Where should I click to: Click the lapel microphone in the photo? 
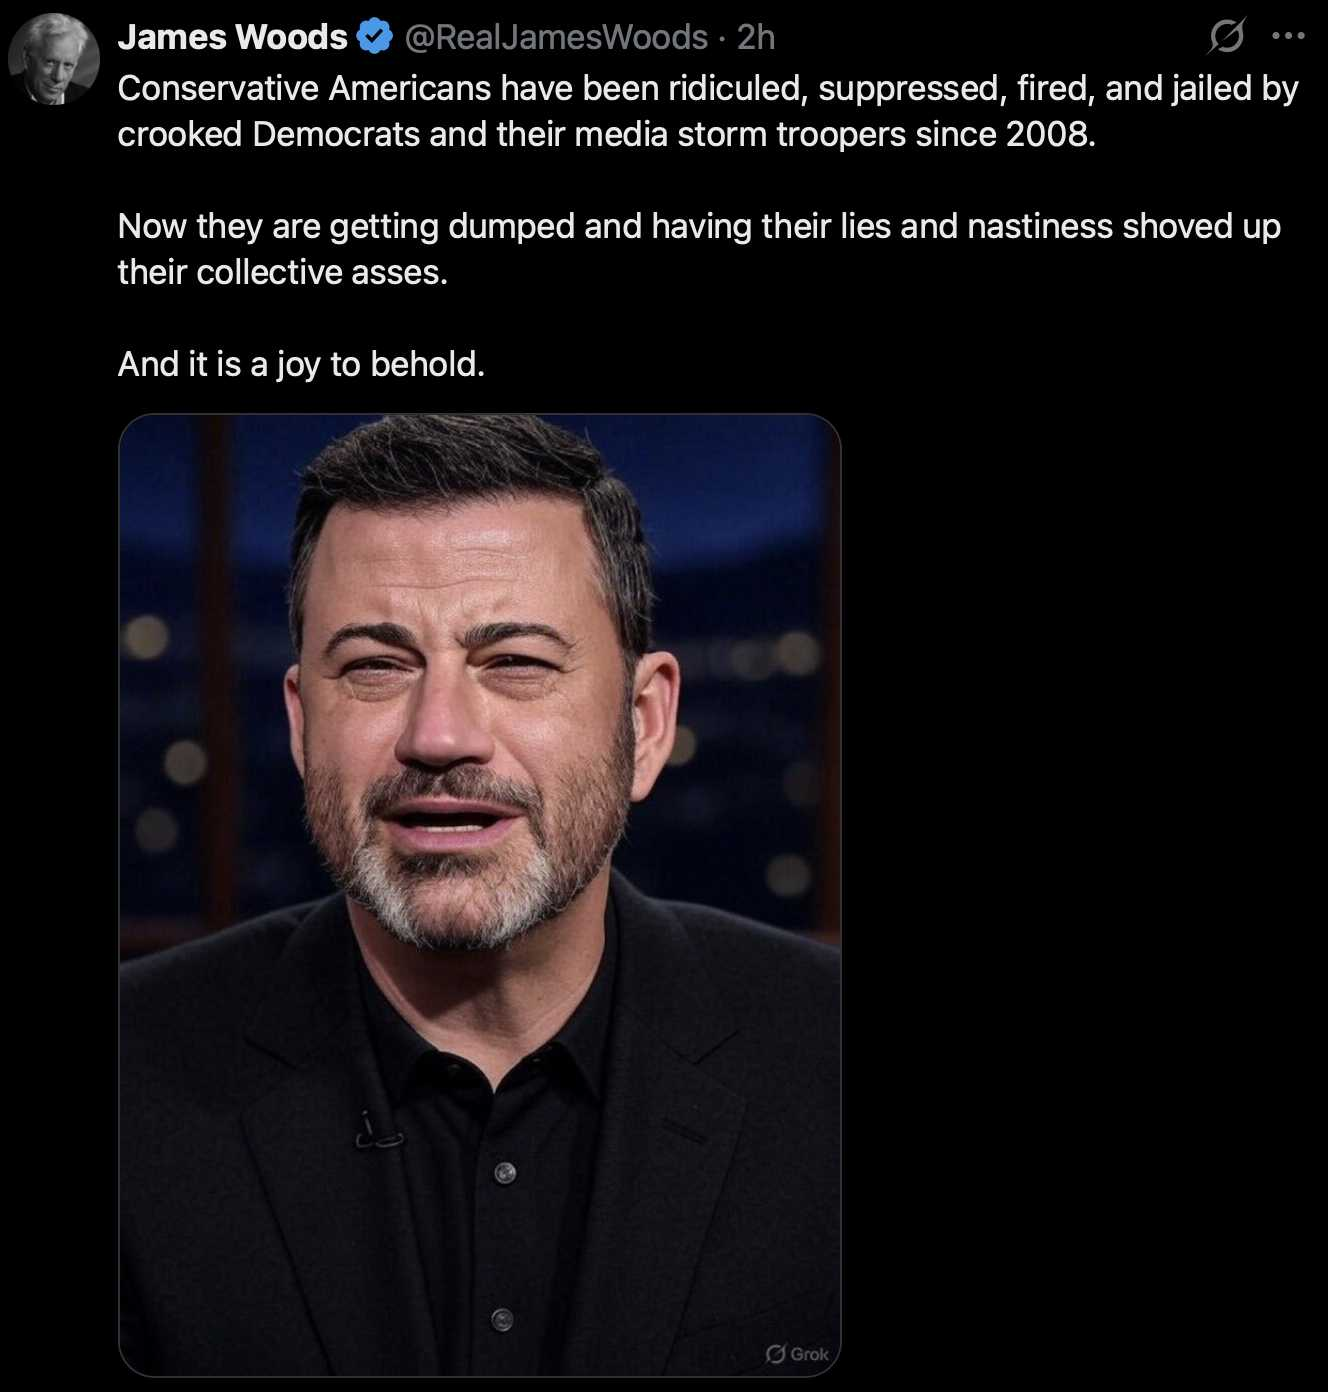[377, 1130]
